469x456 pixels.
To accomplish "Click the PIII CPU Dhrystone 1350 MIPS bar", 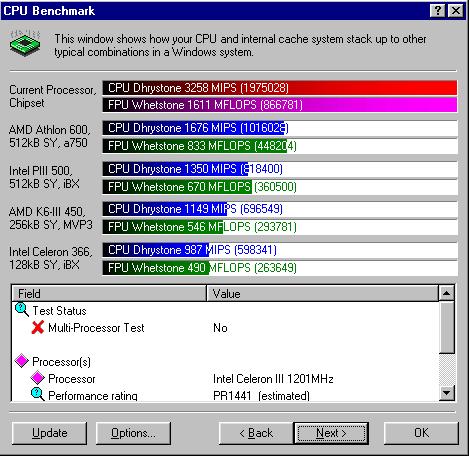I will click(x=280, y=169).
